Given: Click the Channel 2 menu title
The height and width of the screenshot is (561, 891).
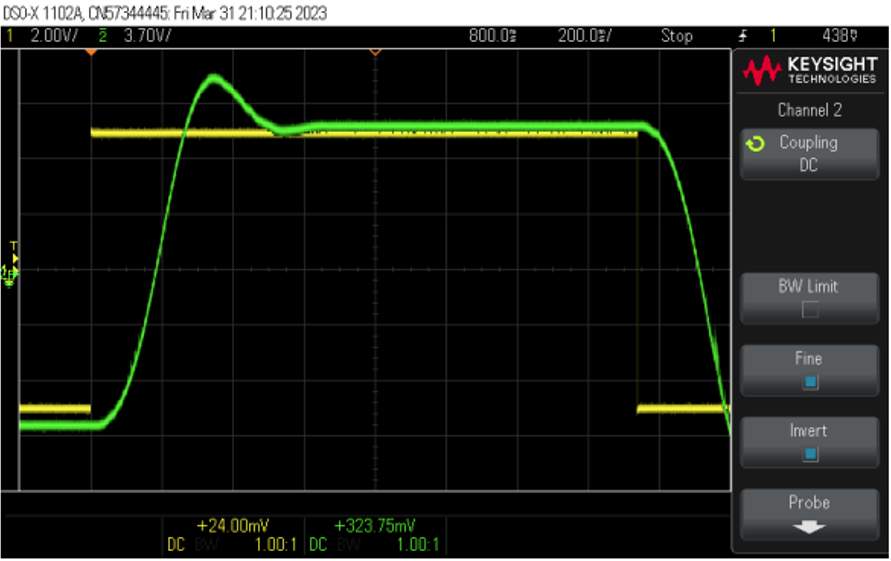Looking at the screenshot, I should (808, 110).
